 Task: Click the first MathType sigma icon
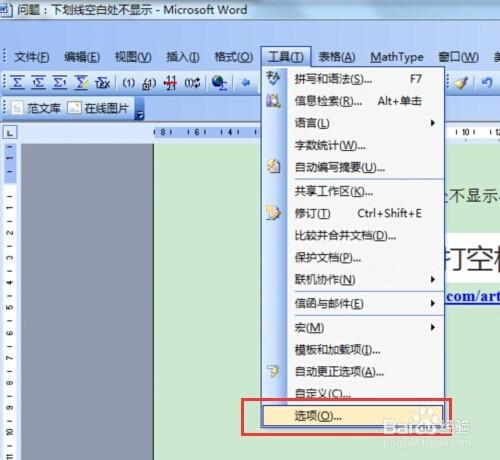point(17,82)
